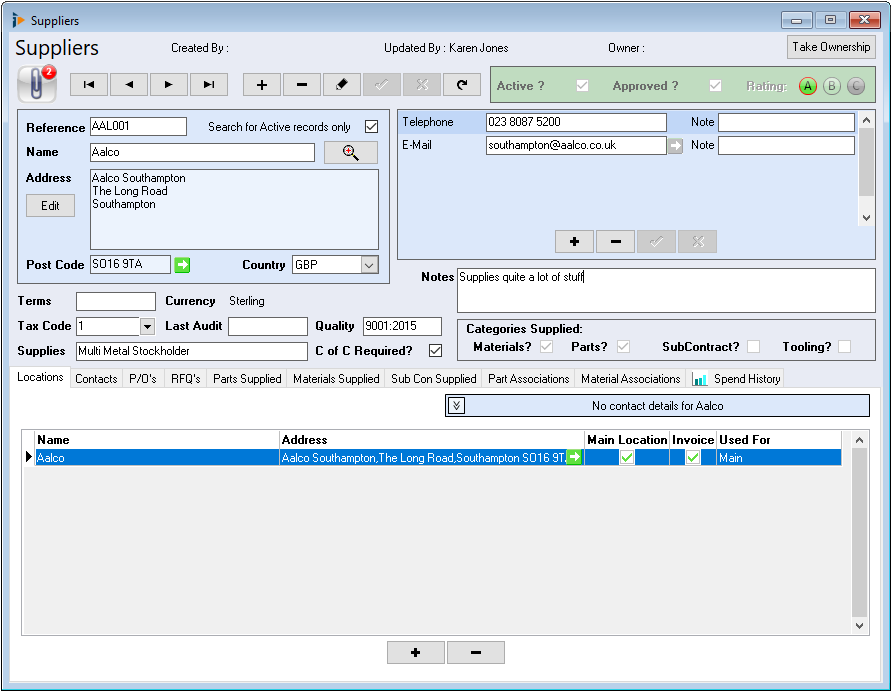Click the next record arrow
Image resolution: width=894 pixels, height=694 pixels.
point(169,85)
